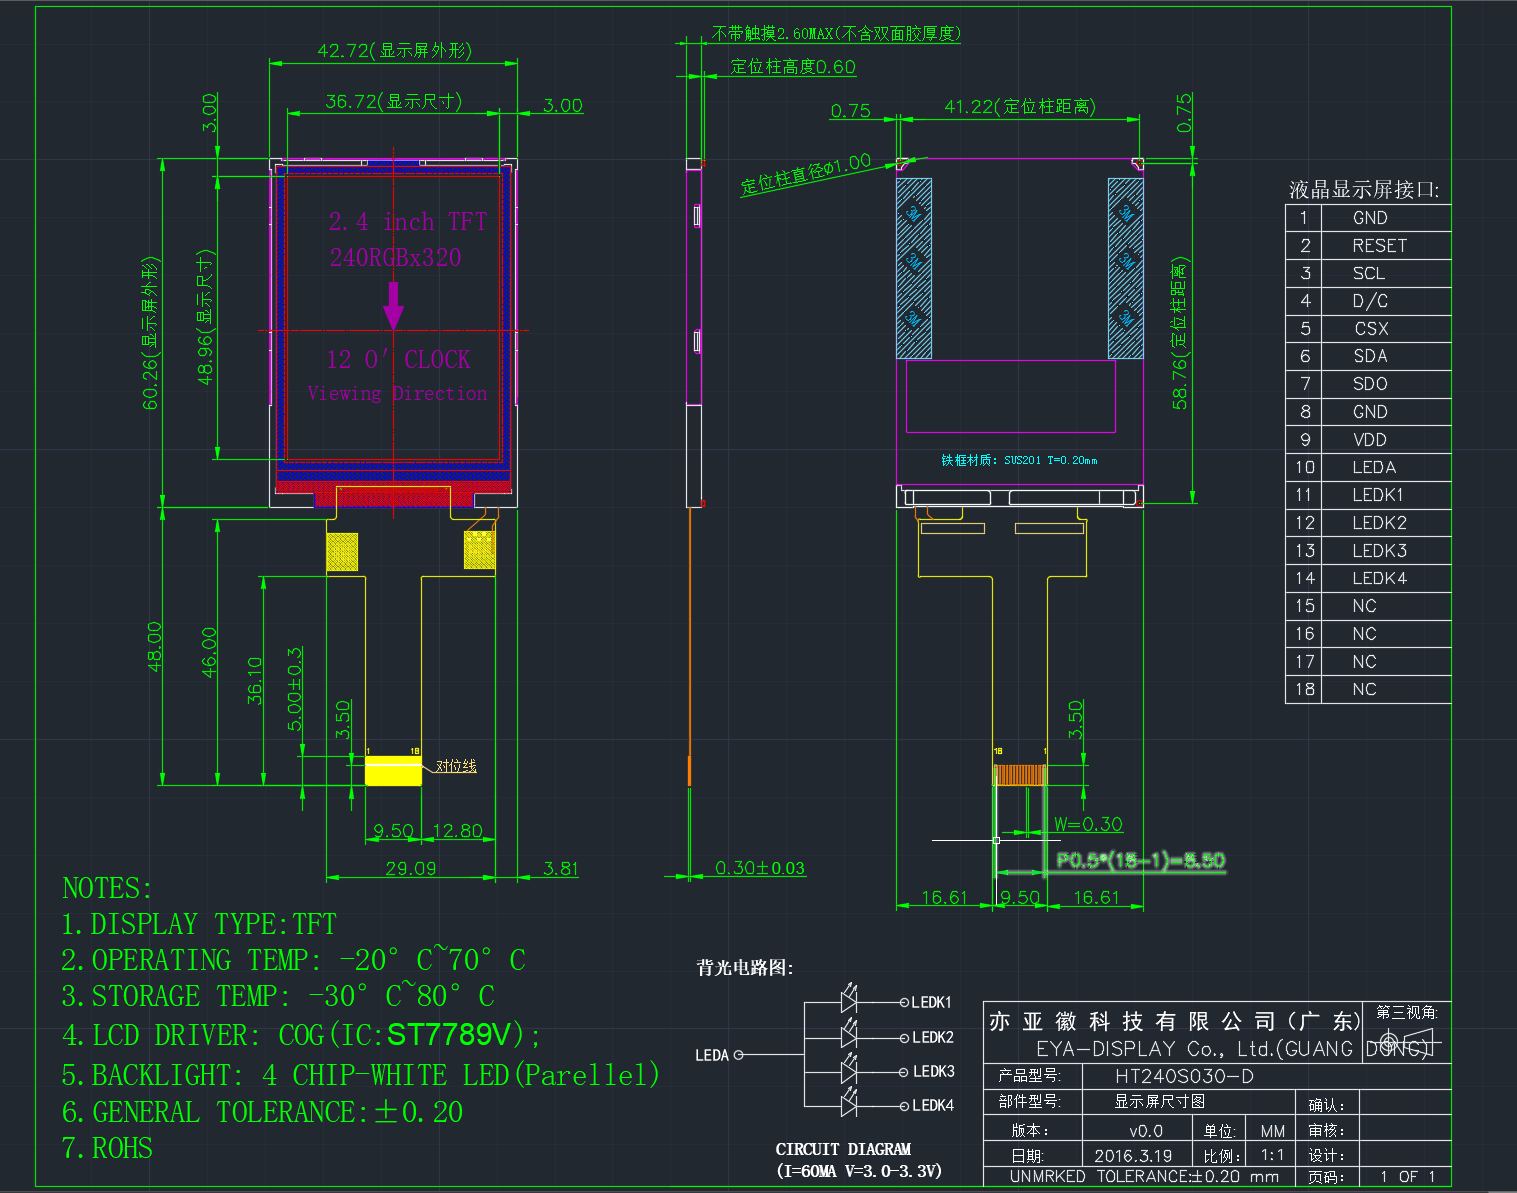The width and height of the screenshot is (1517, 1193).
Task: Select the "58.76(定位柱距离)" vertical dimension
Action: pyautogui.click(x=1180, y=334)
